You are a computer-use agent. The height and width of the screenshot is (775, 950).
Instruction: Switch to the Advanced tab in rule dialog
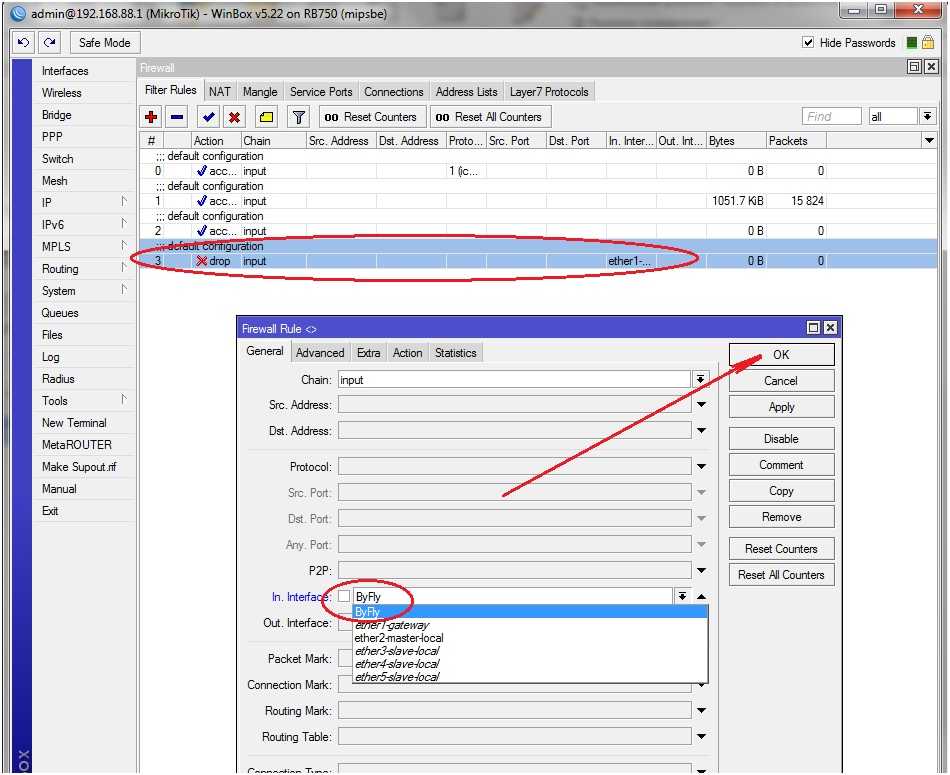click(320, 353)
